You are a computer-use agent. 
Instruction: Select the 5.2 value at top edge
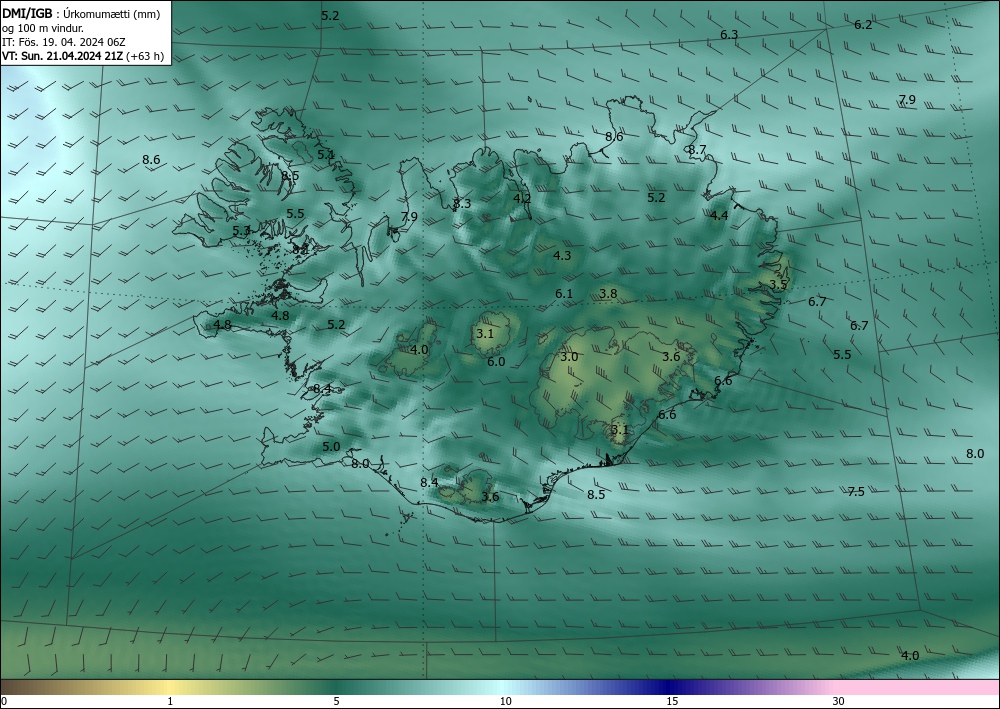coord(330,16)
